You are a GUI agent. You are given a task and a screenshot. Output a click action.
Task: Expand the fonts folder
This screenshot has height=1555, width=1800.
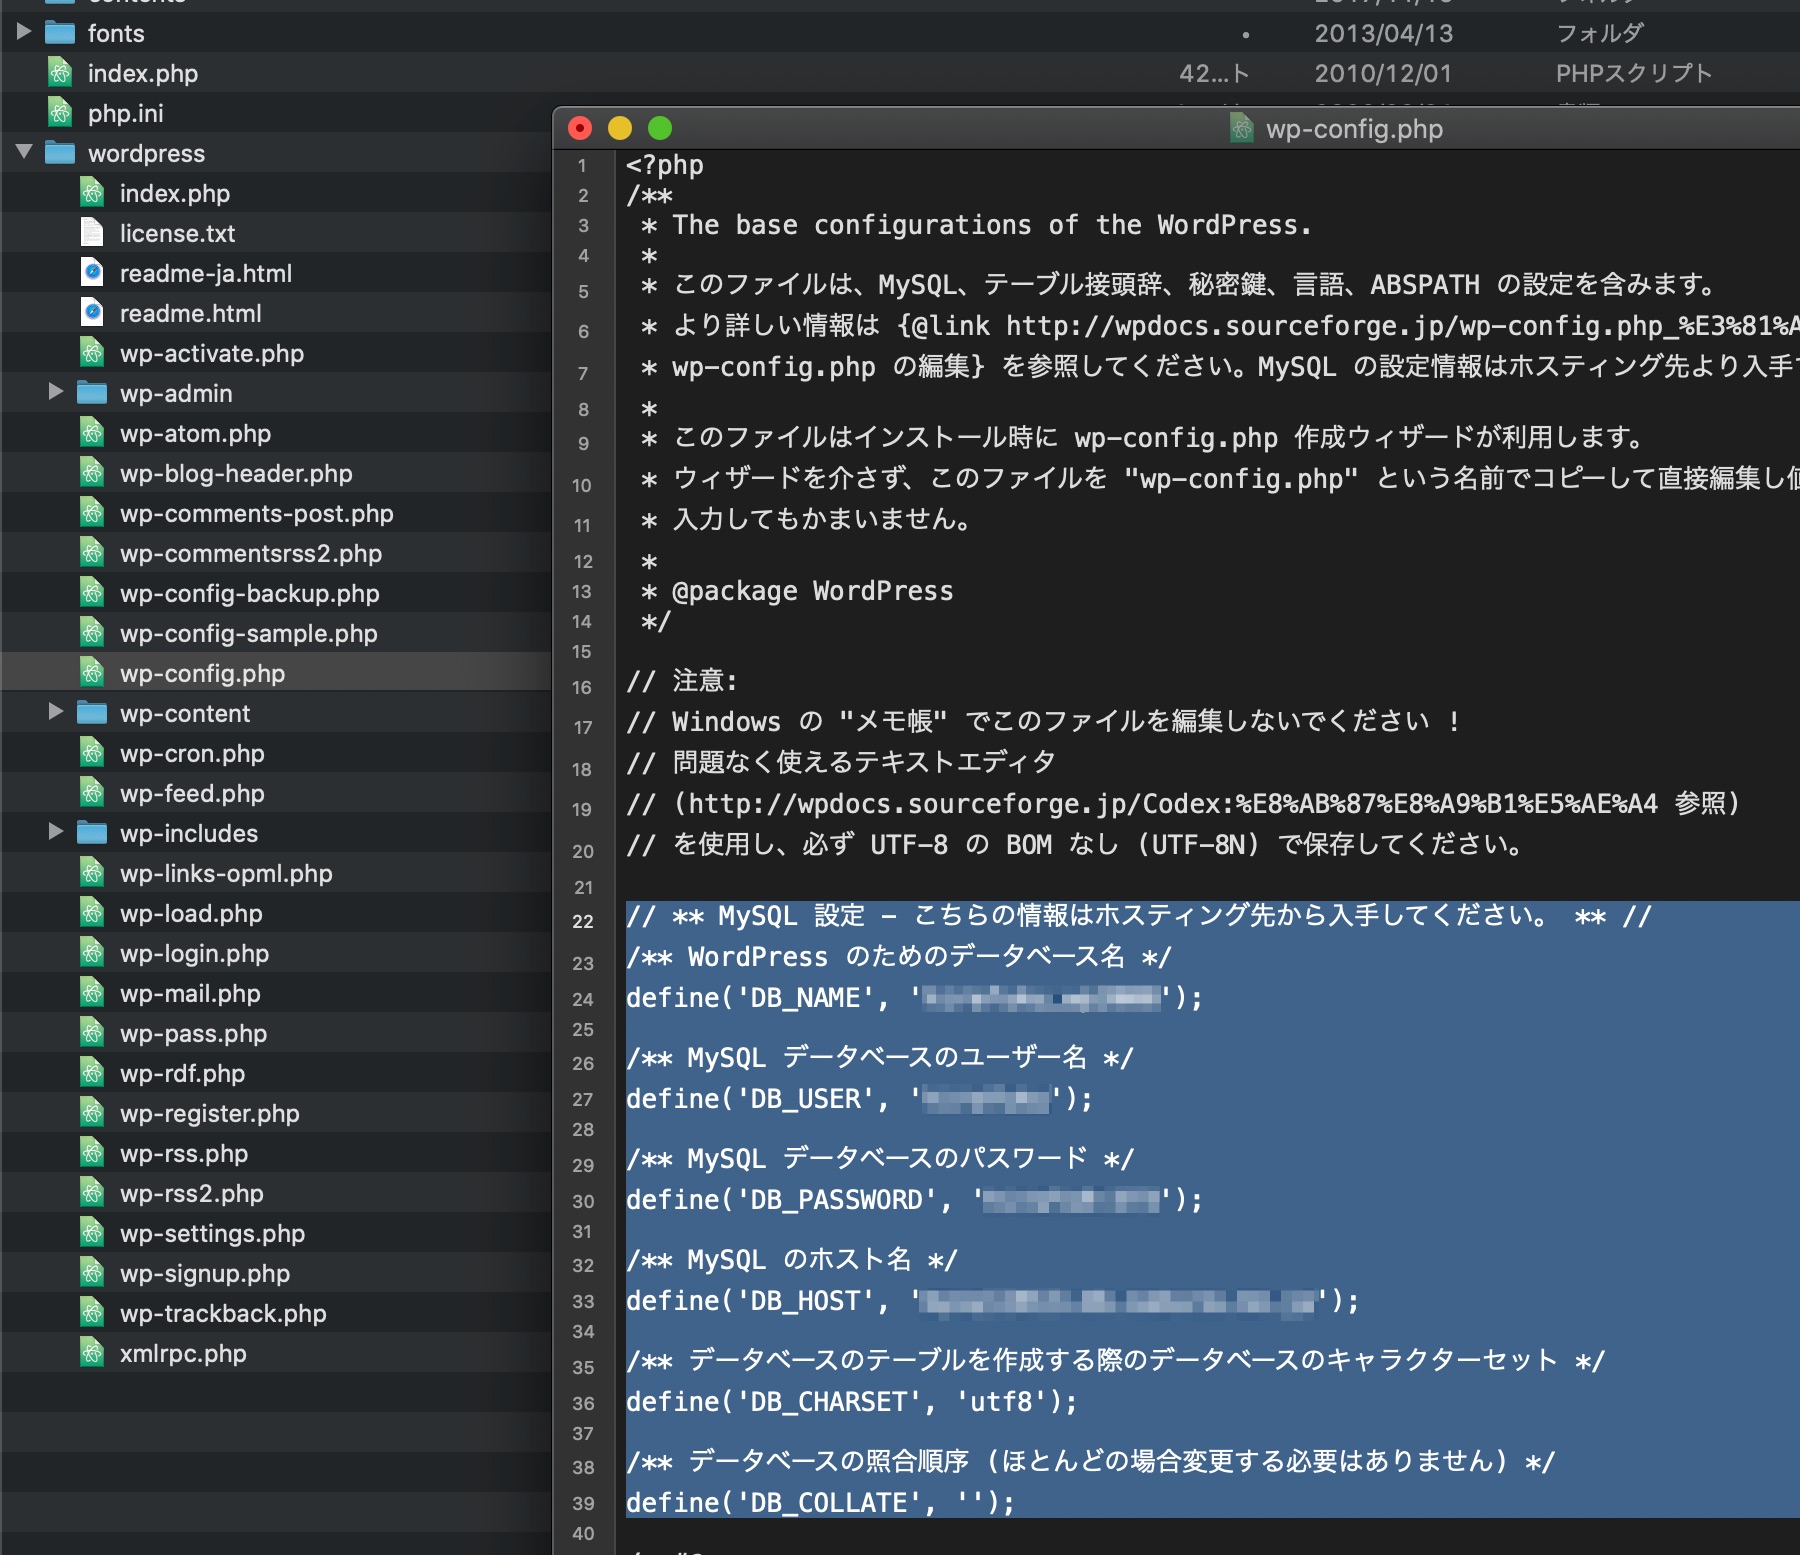point(24,33)
